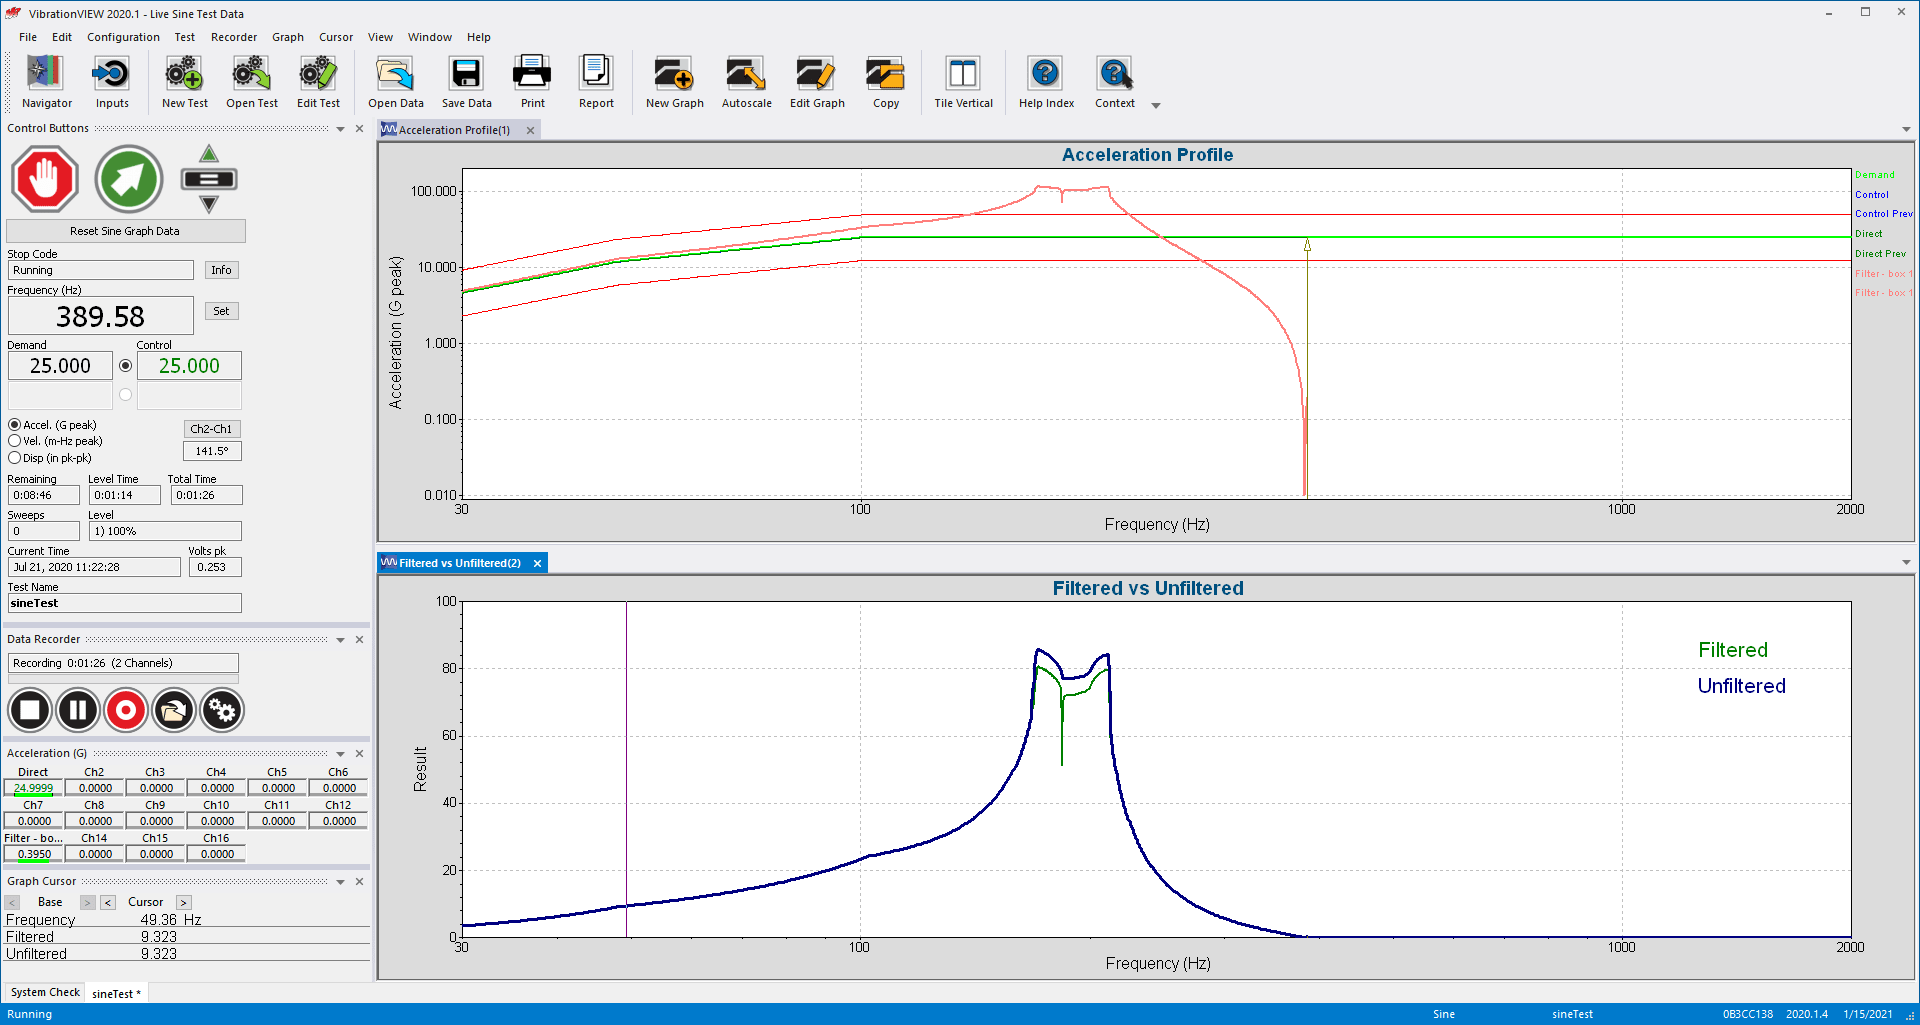Image resolution: width=1920 pixels, height=1025 pixels.
Task: Click the Context help icon
Action: pos(1114,82)
